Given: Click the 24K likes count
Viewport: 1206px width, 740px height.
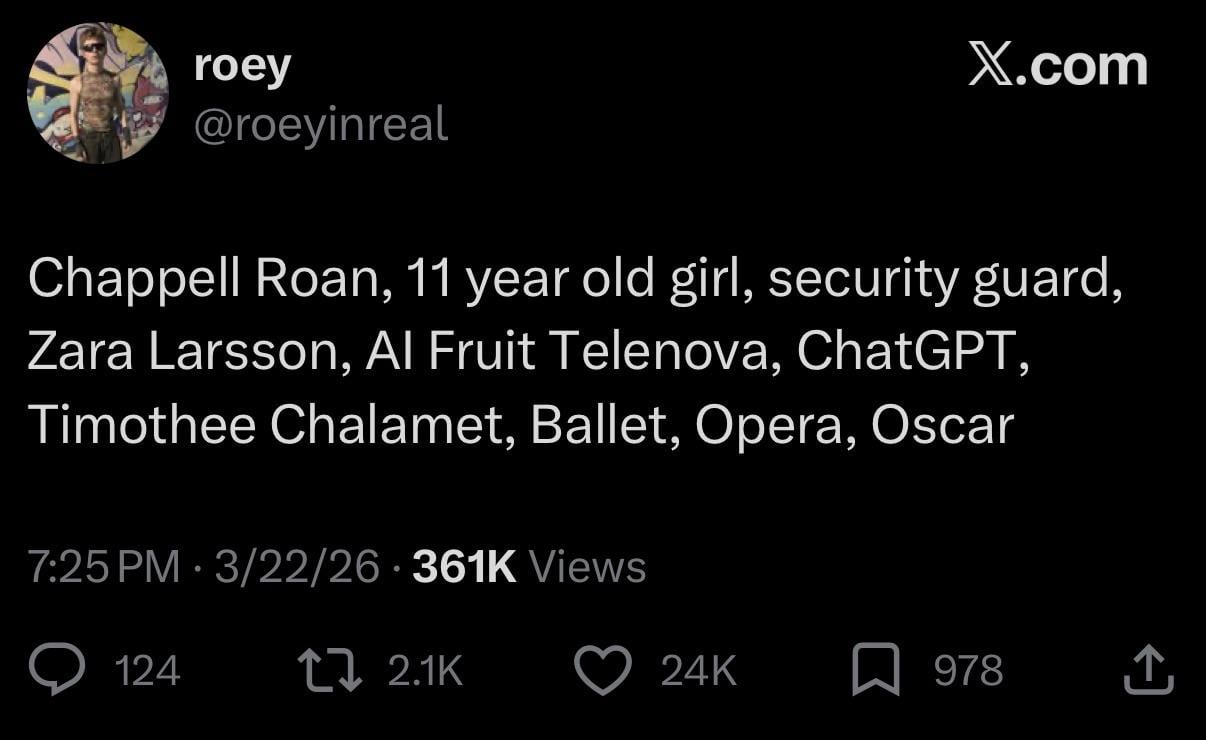Looking at the screenshot, I should point(698,671).
